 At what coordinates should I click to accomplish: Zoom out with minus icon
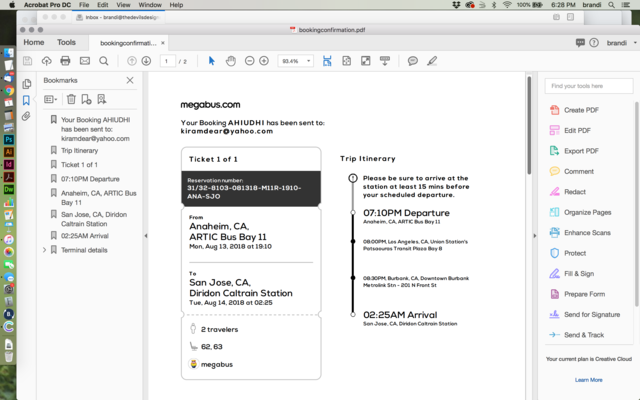pyautogui.click(x=249, y=61)
